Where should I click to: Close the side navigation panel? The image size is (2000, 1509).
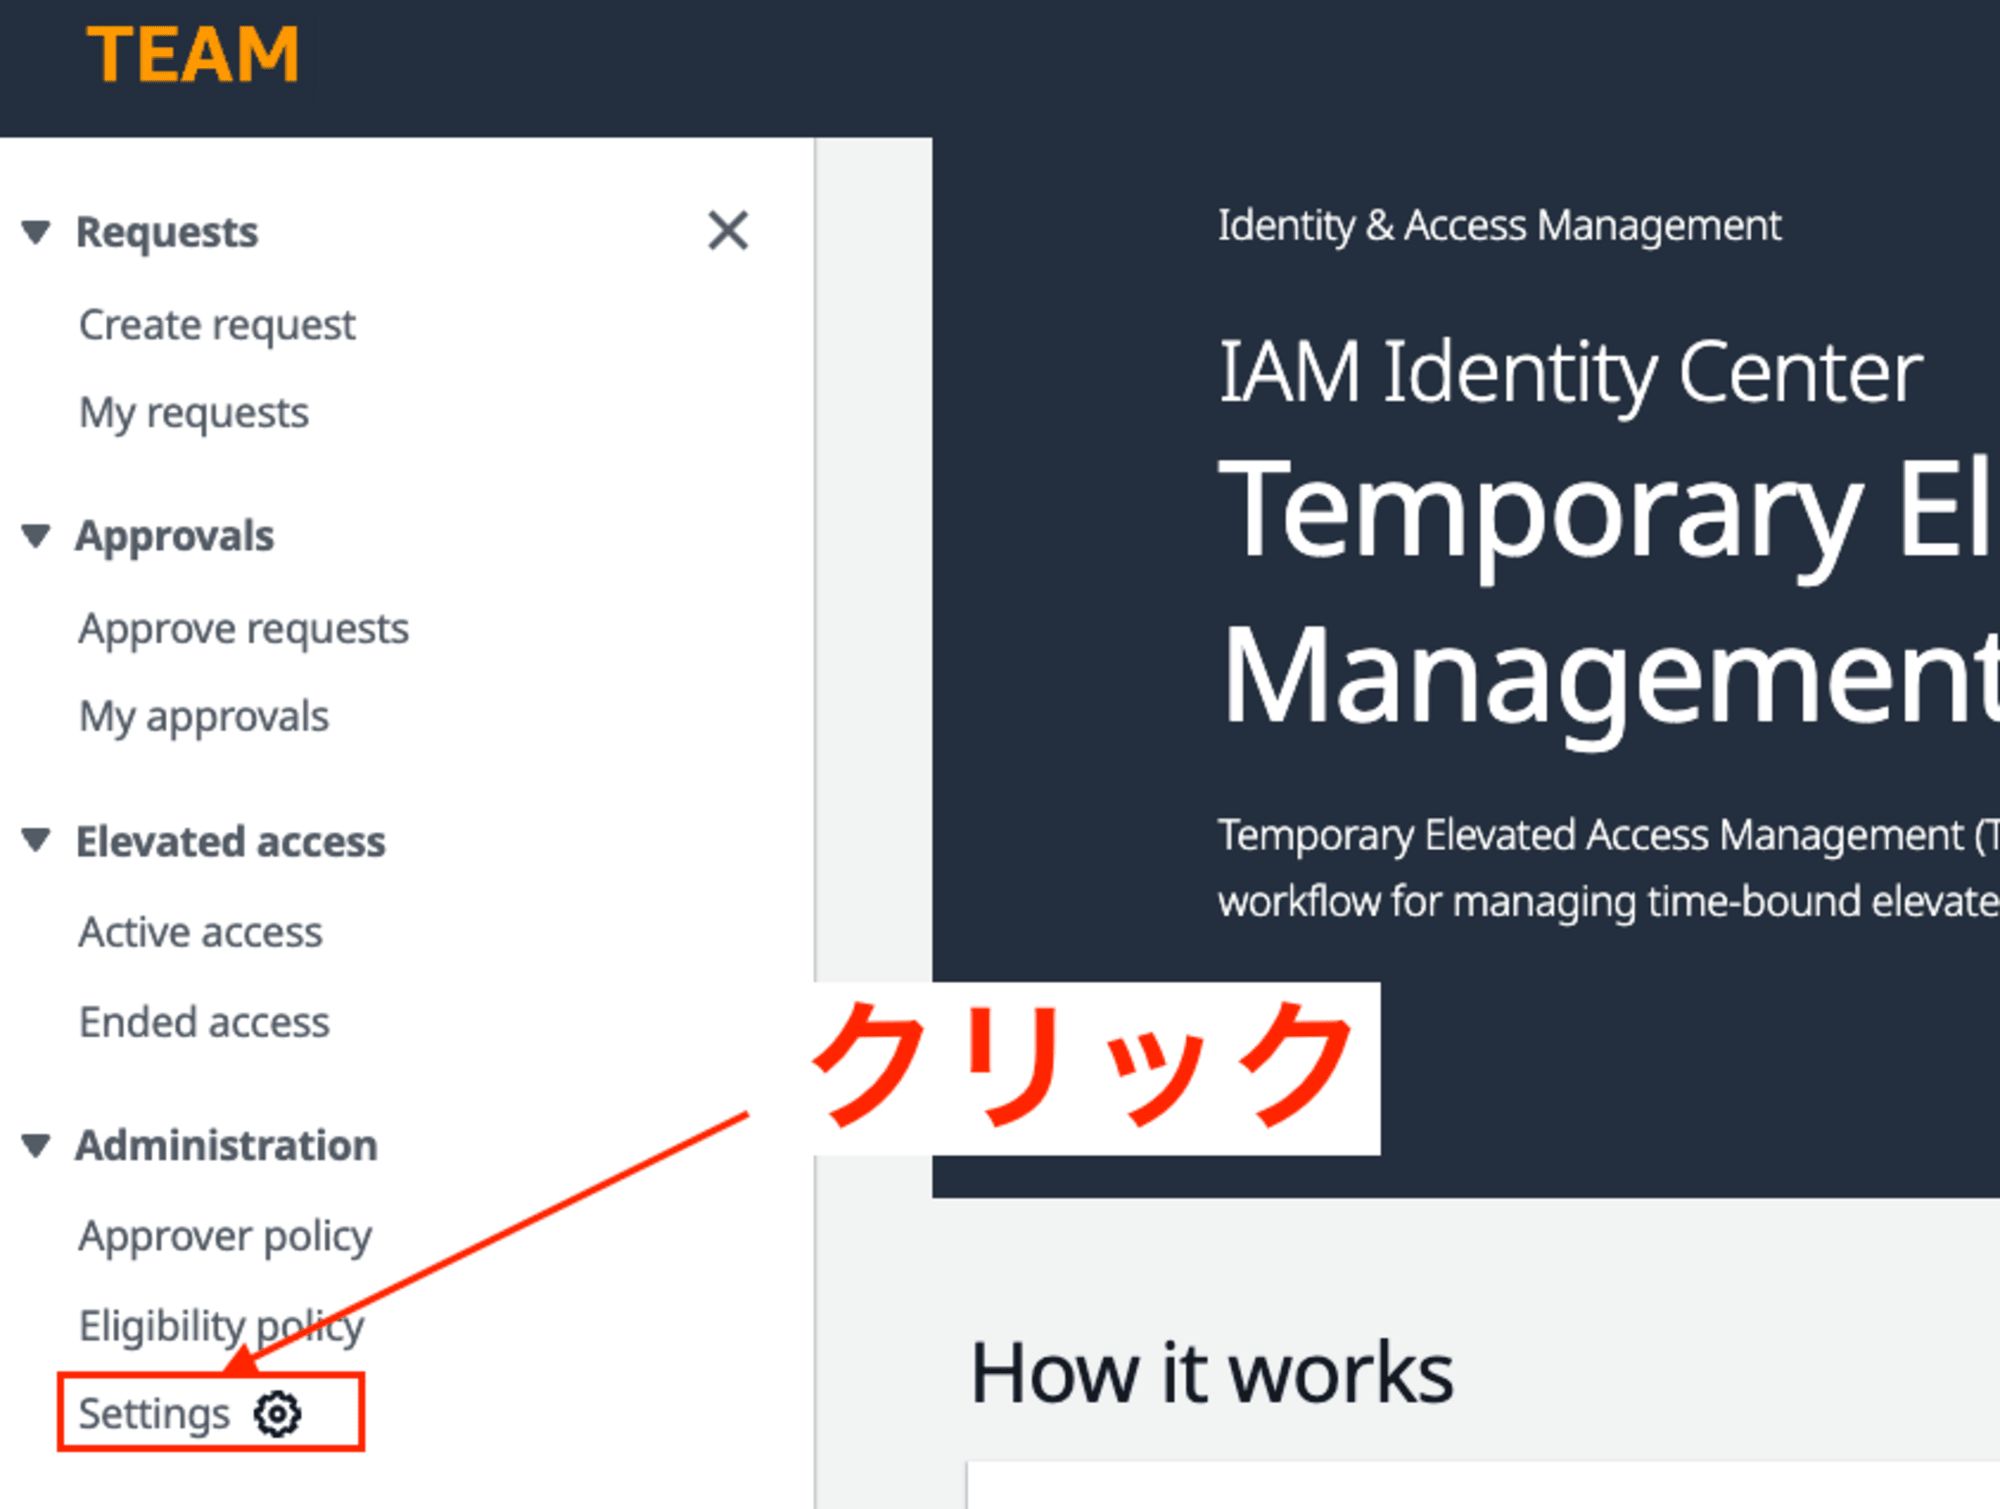click(728, 231)
